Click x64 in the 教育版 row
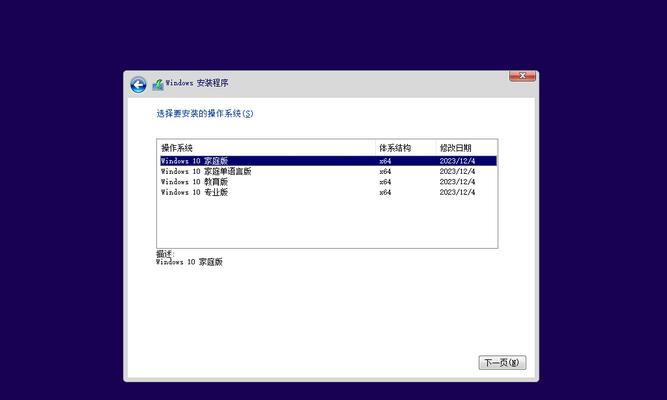The height and width of the screenshot is (400, 667). (x=385, y=182)
